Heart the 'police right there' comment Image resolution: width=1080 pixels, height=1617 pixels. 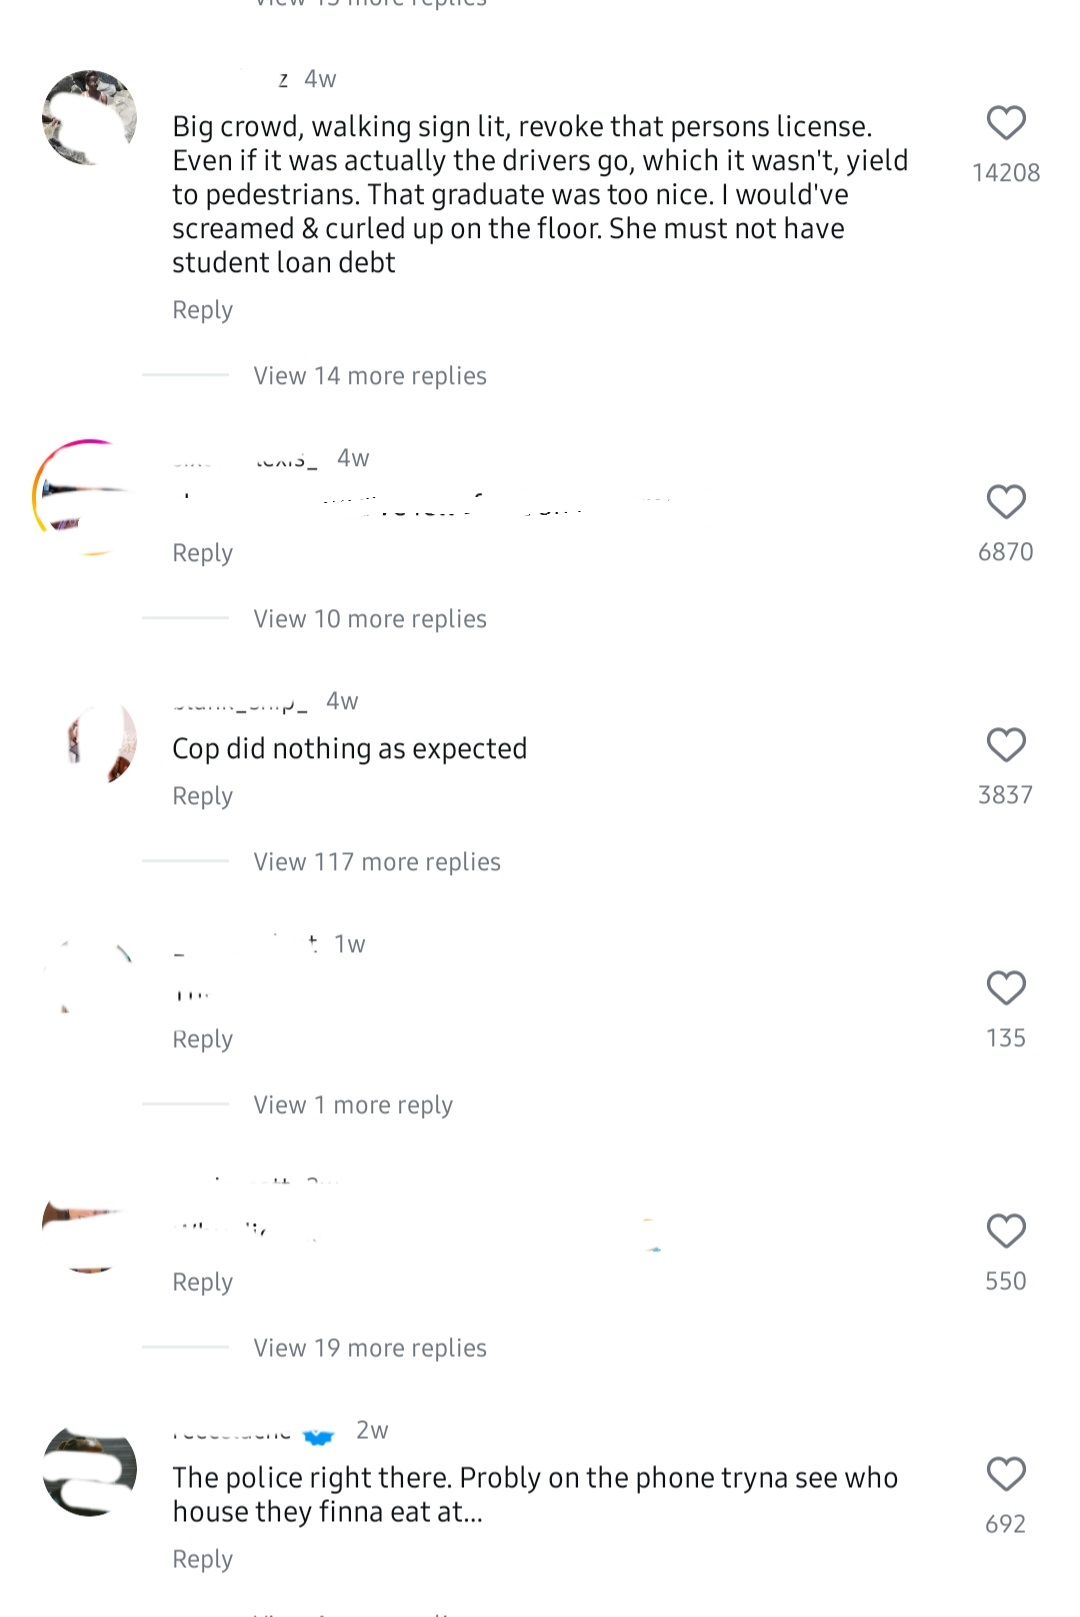(1006, 1474)
